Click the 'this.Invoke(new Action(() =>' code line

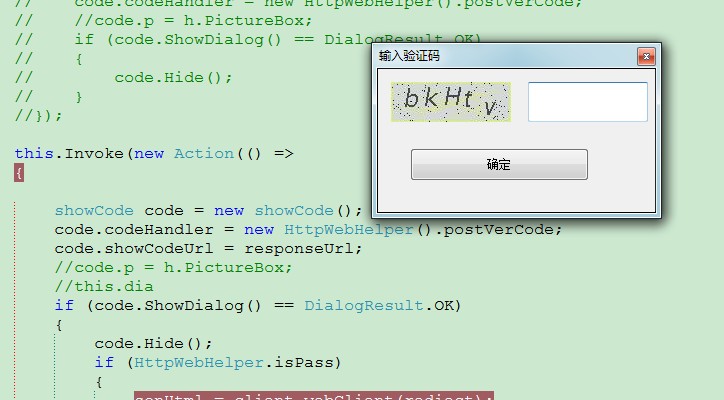154,153
